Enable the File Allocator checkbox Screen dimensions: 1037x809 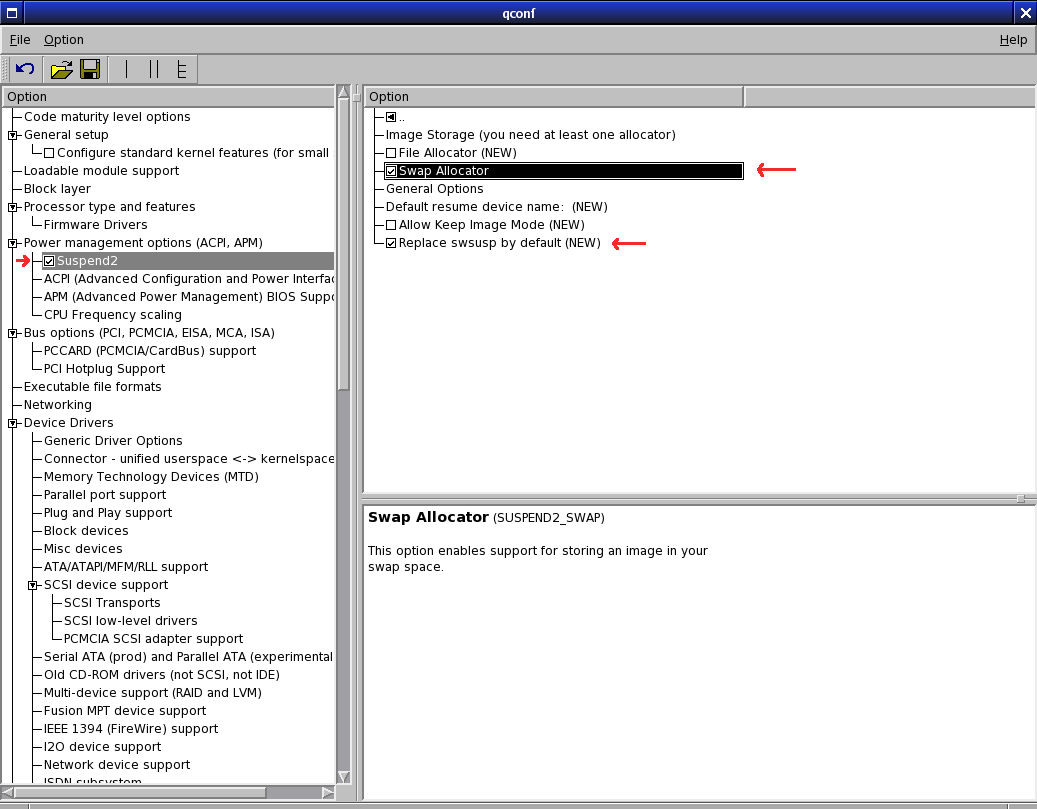pyautogui.click(x=391, y=153)
